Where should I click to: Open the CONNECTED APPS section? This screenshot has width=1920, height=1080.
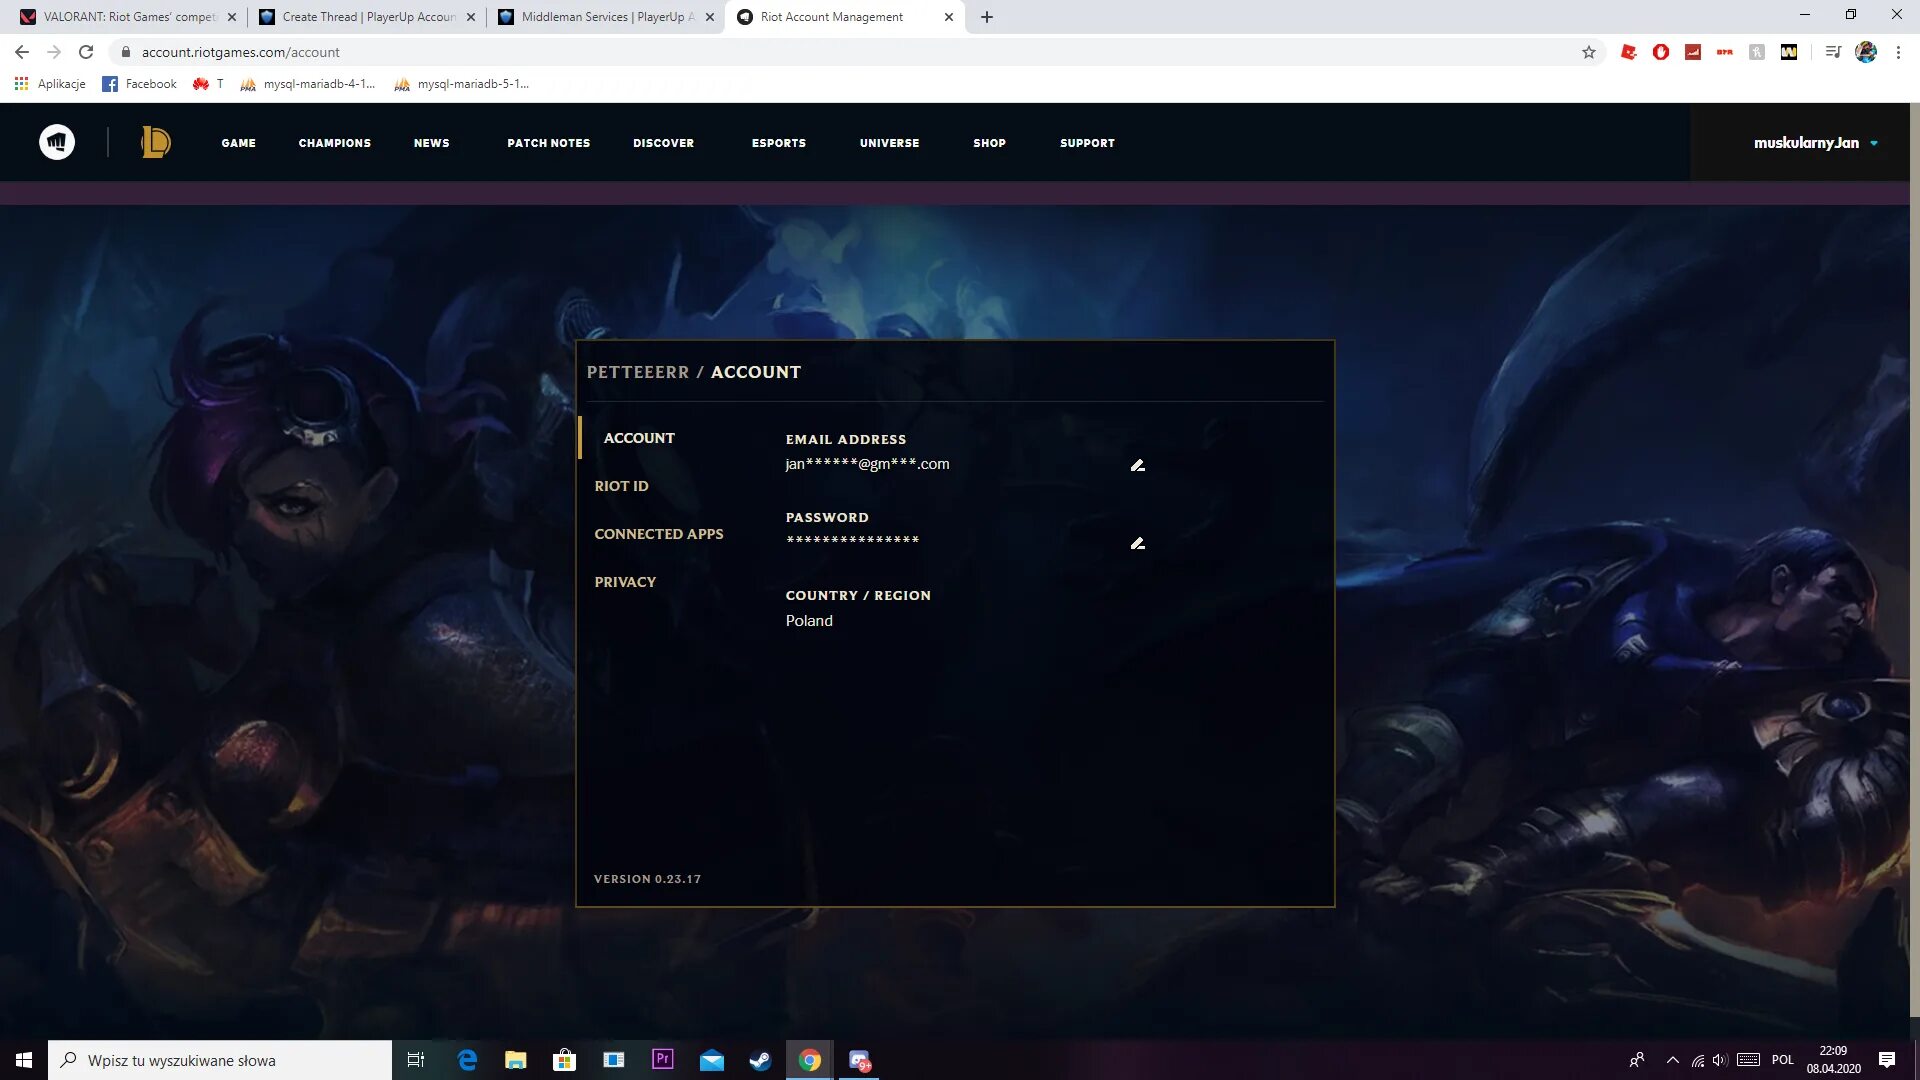(659, 533)
